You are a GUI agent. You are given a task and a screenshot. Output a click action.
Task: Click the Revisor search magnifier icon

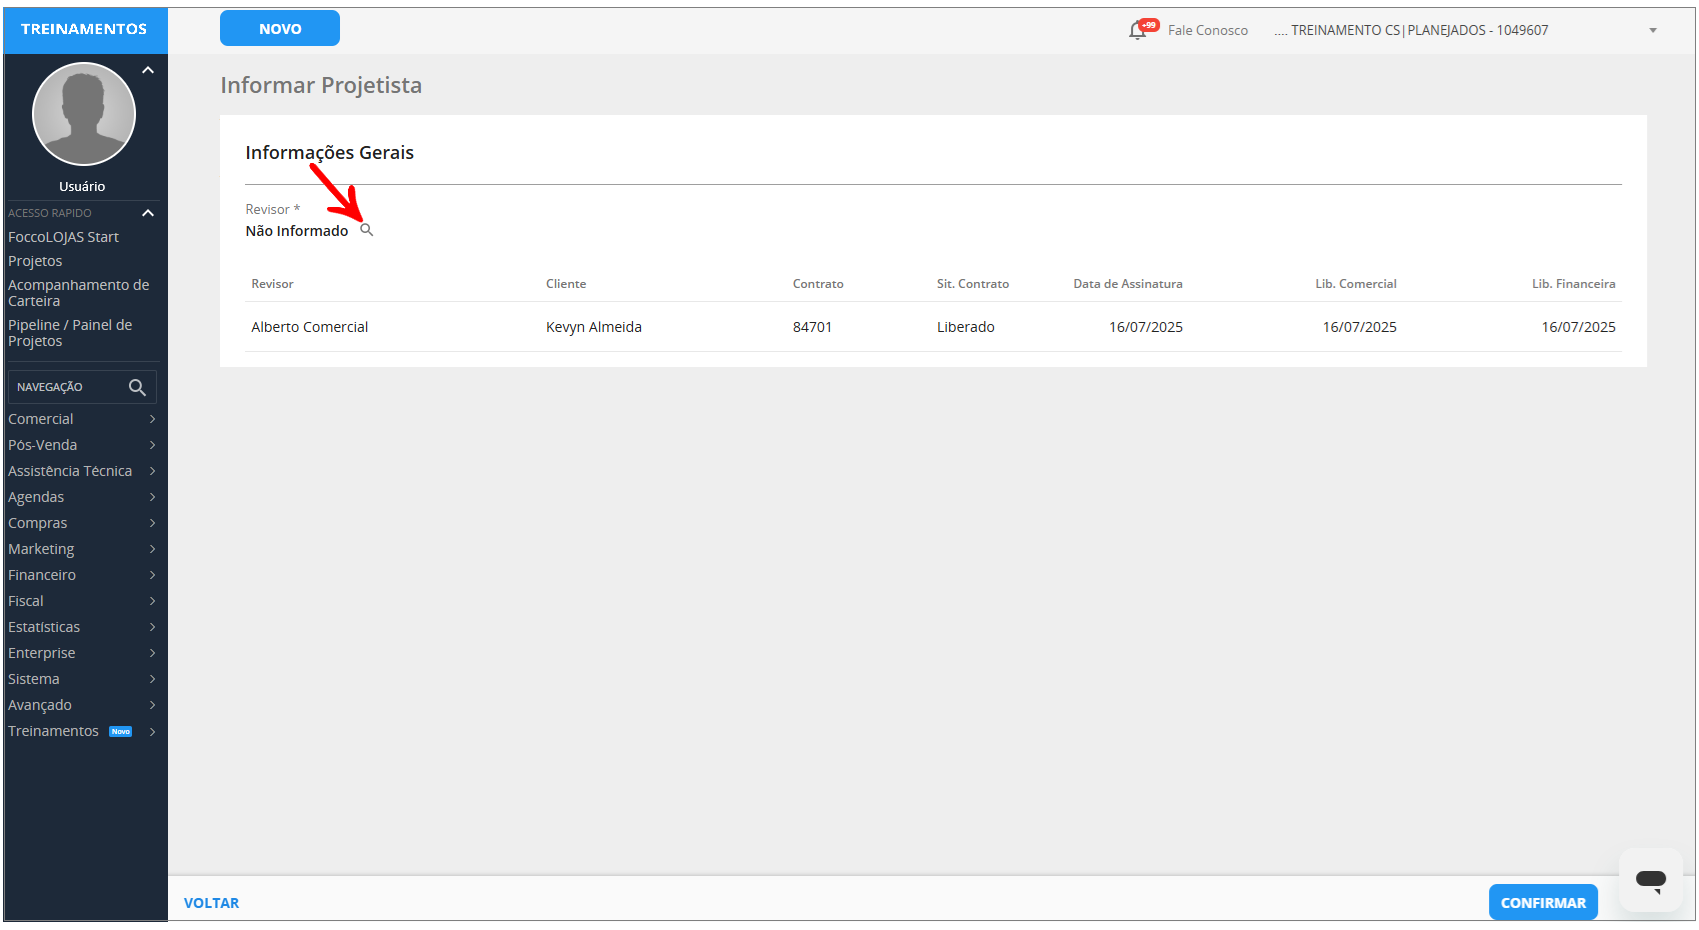coord(366,230)
